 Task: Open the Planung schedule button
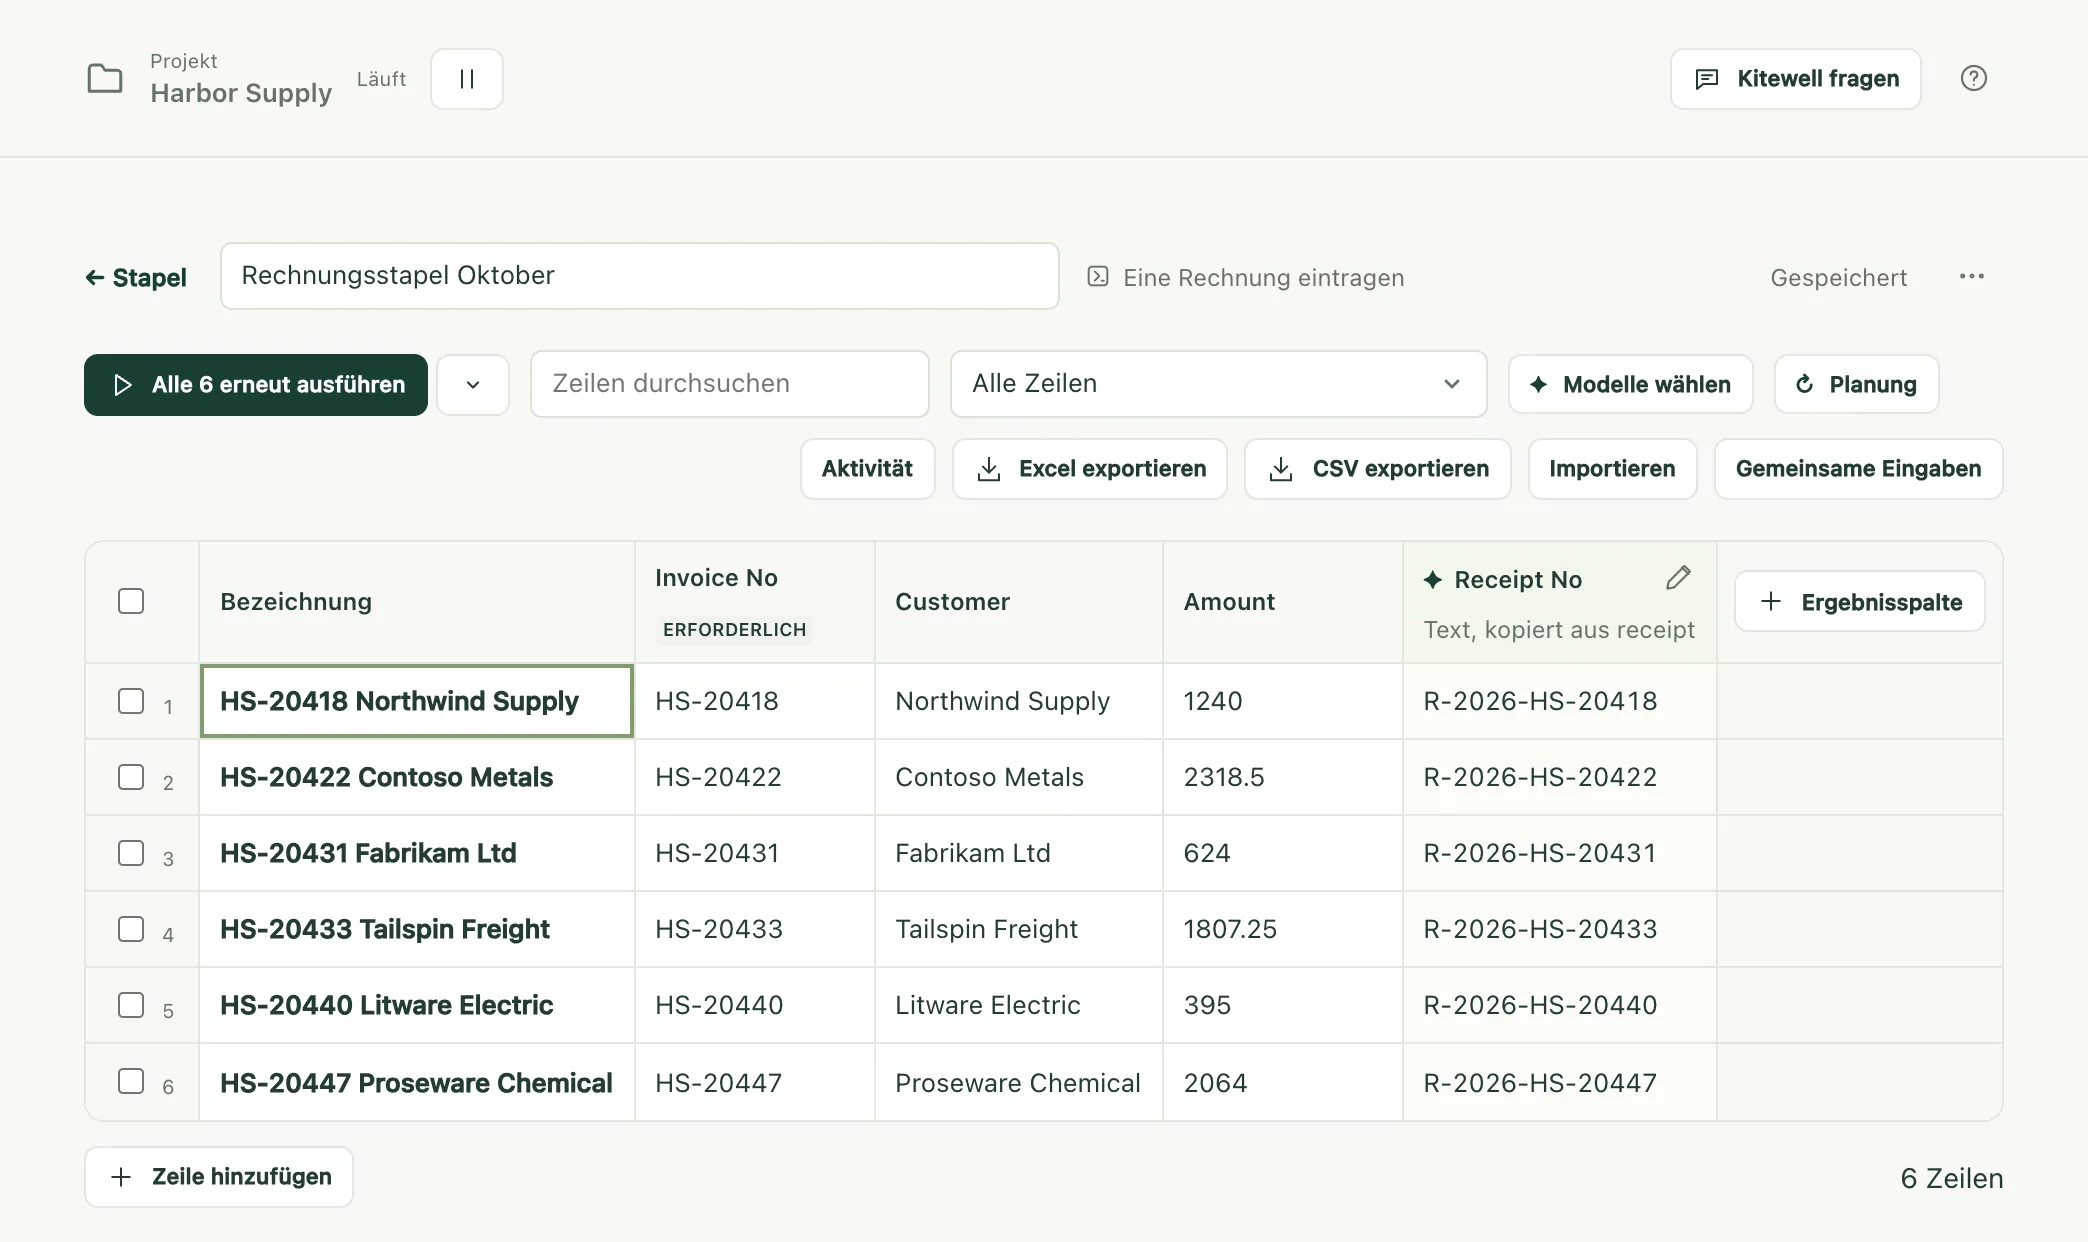(x=1856, y=385)
